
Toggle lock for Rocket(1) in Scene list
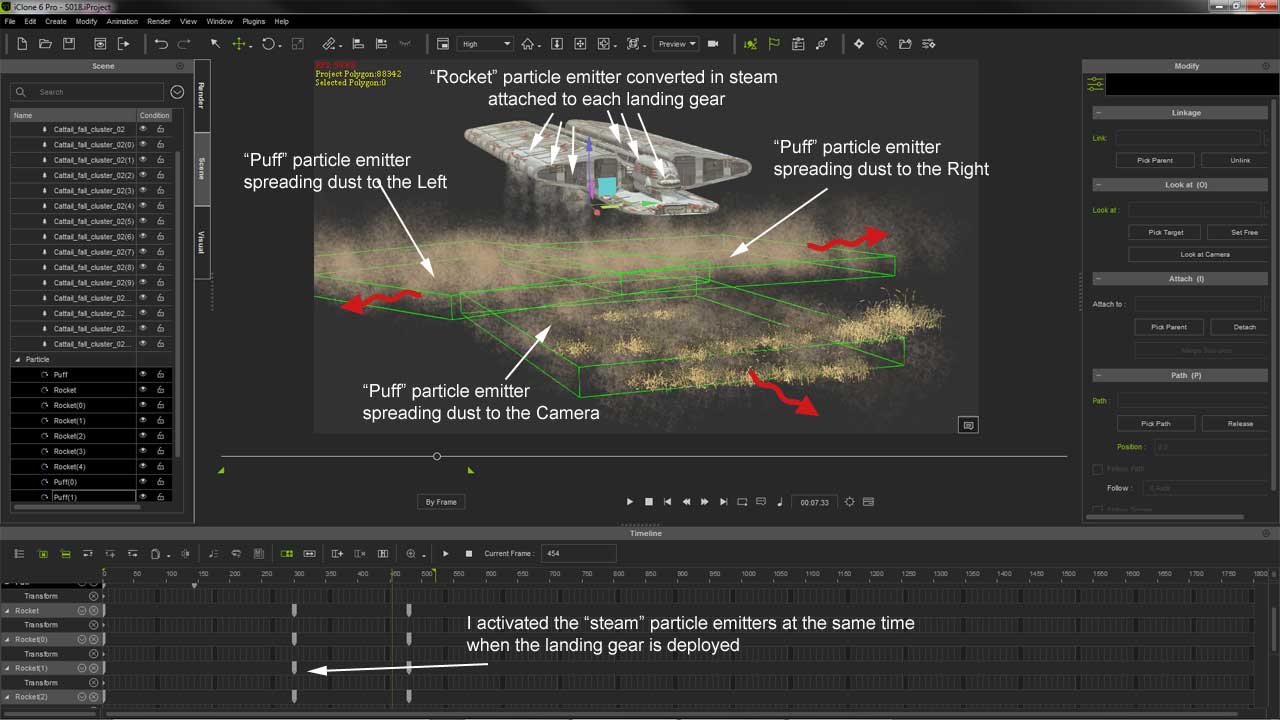(x=160, y=421)
